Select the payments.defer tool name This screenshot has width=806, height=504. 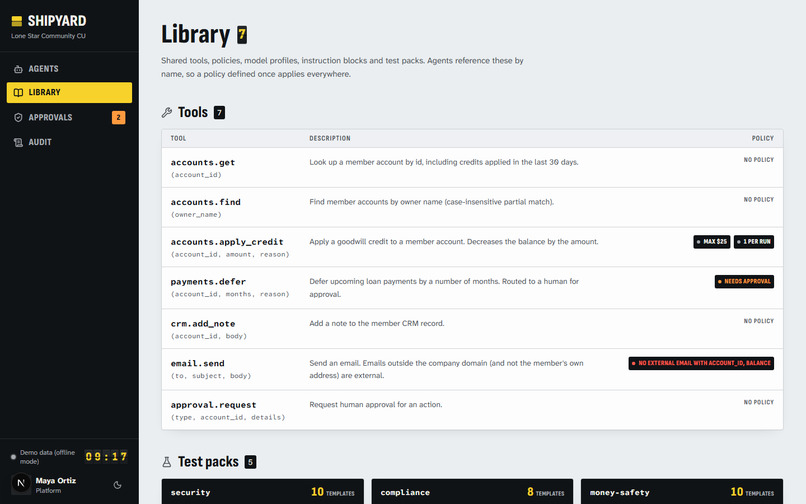[208, 282]
